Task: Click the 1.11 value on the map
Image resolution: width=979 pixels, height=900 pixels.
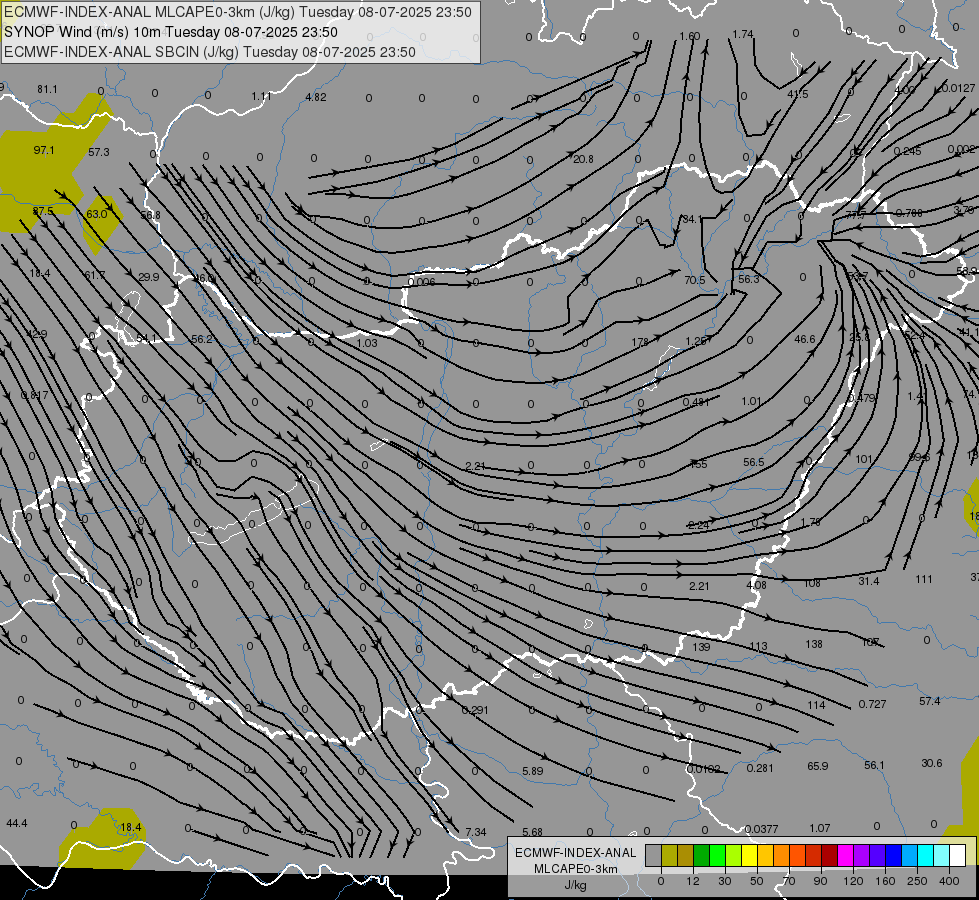Action: (x=262, y=96)
